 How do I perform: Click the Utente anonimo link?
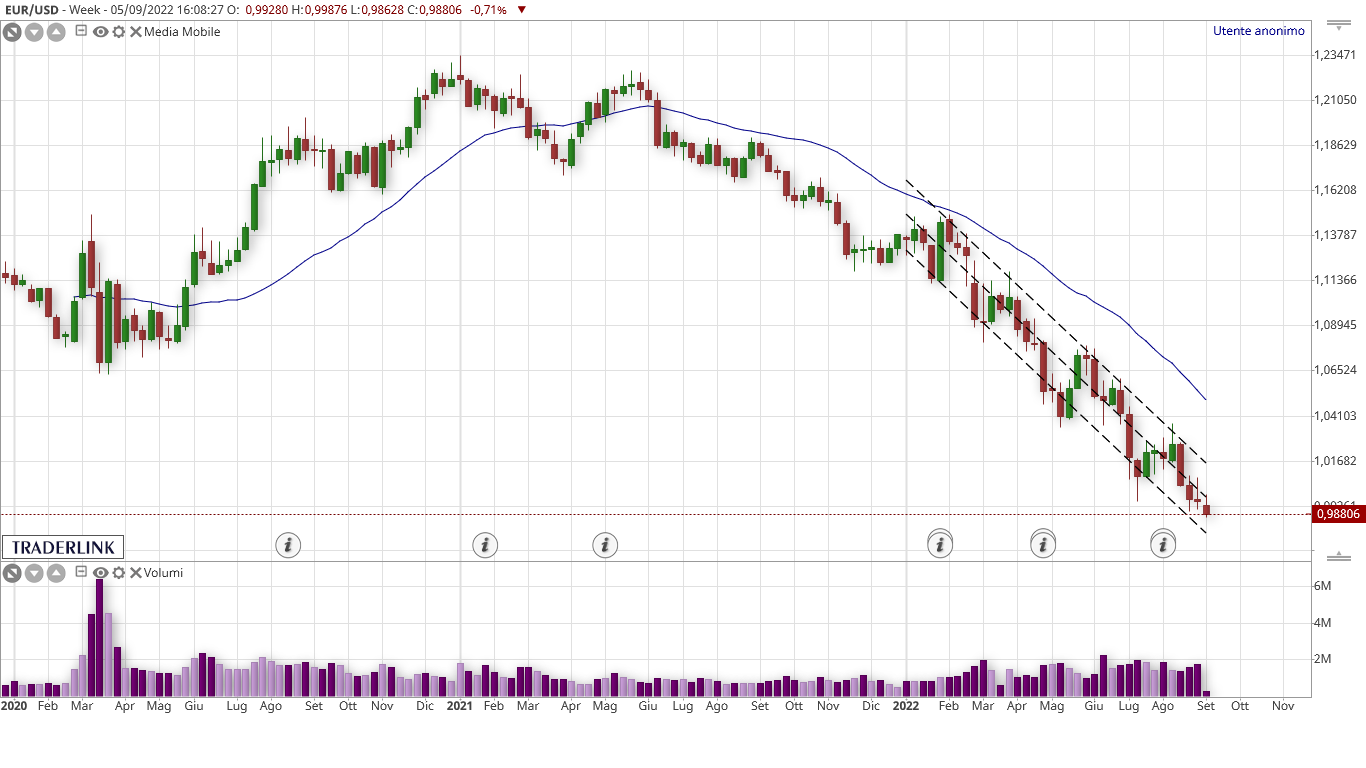[1258, 31]
